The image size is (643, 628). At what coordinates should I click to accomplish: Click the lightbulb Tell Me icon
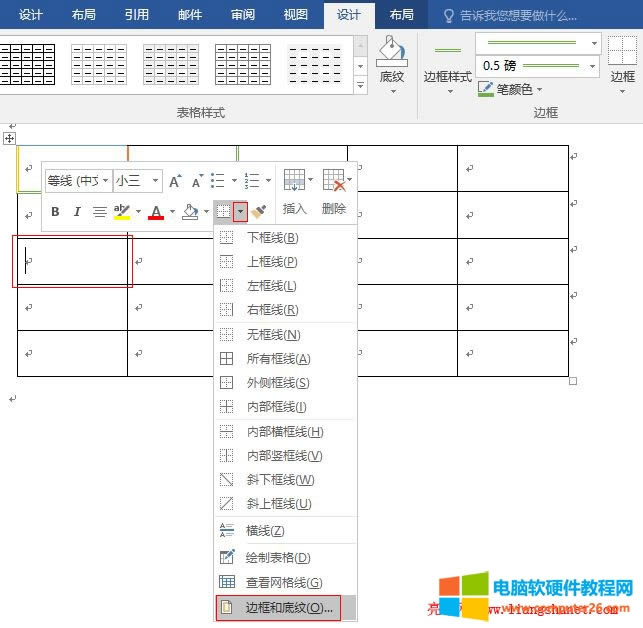point(449,16)
